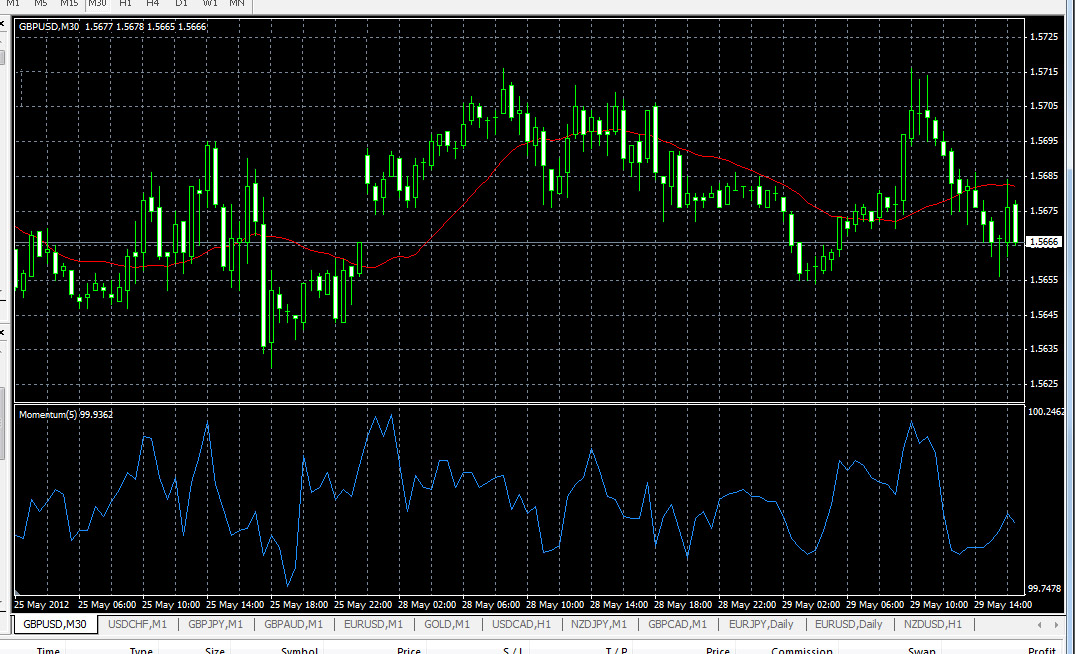This screenshot has height=654, width=1075.
Task: Open the M15 timeframe view
Action: point(68,4)
